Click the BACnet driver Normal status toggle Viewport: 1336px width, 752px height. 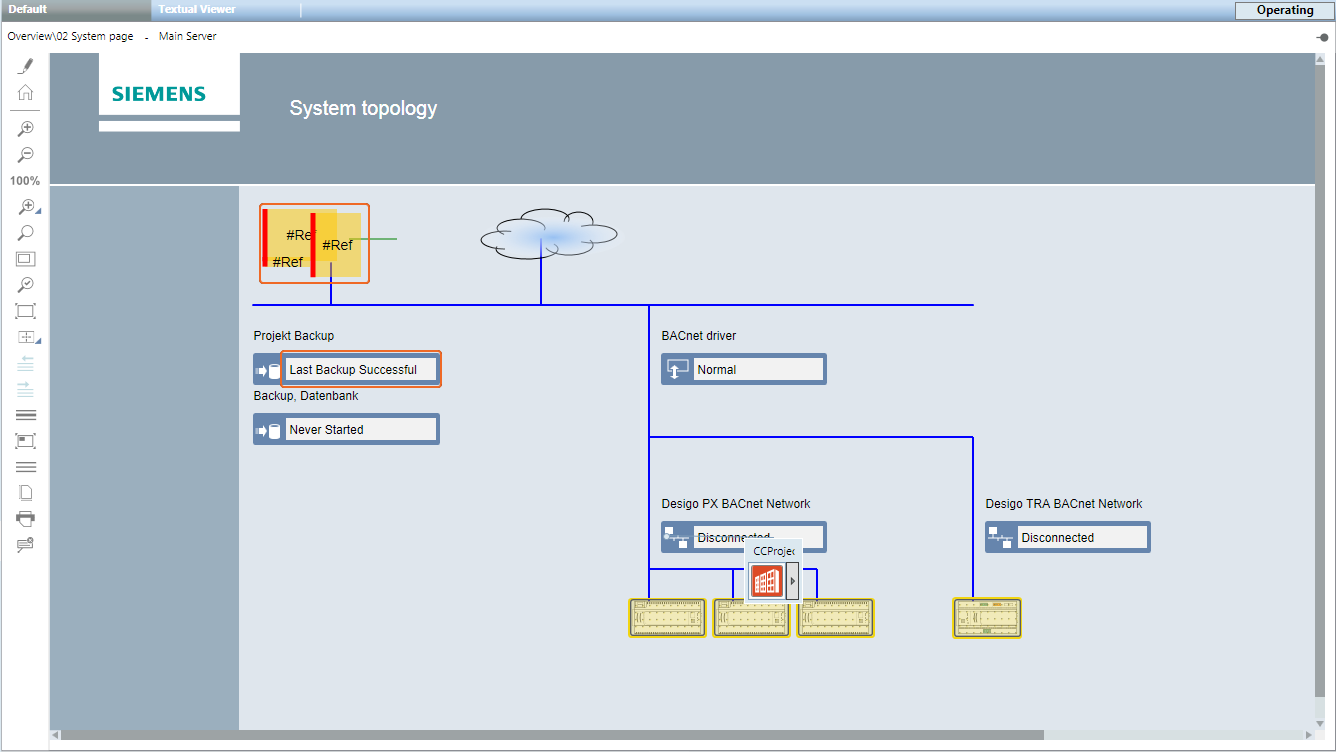point(743,369)
